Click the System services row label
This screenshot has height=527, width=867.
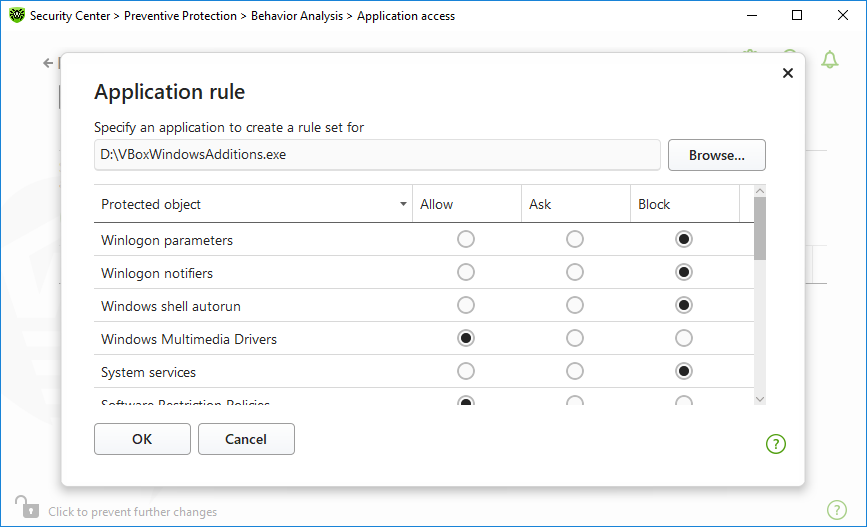148,372
